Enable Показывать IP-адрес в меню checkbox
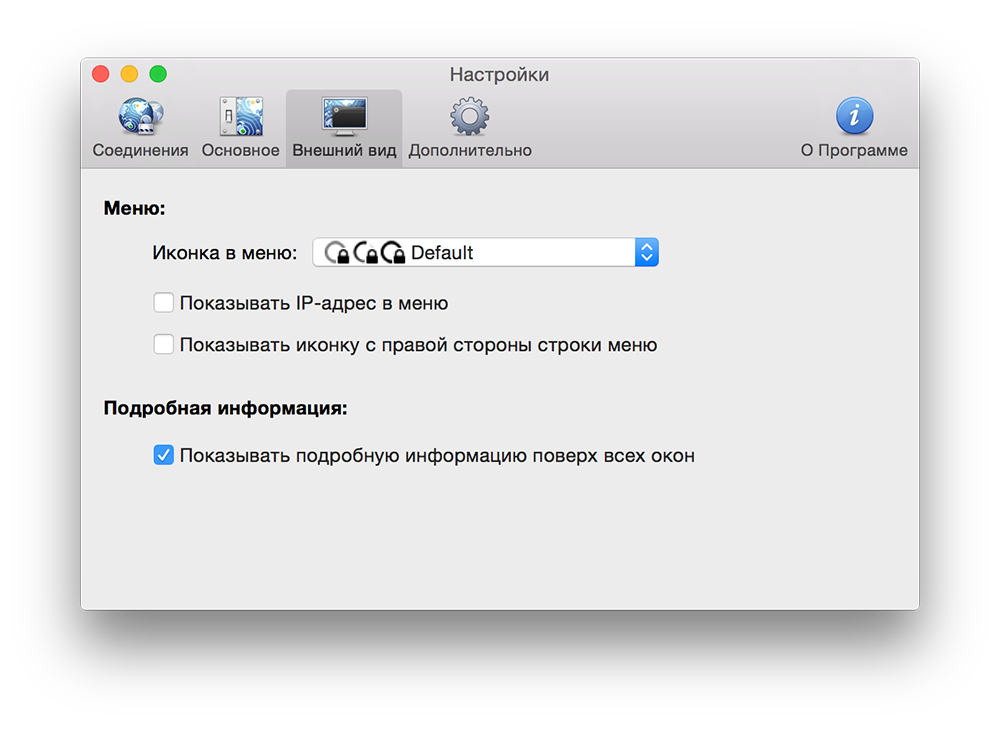Viewport: 1000px width, 736px height. tap(163, 302)
